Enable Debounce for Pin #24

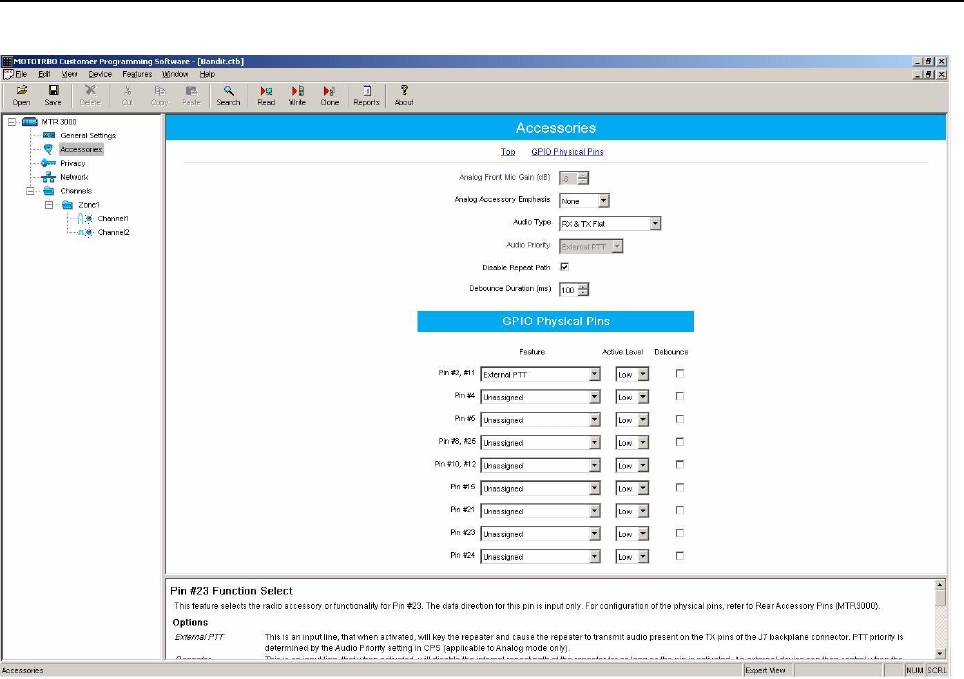[x=679, y=555]
